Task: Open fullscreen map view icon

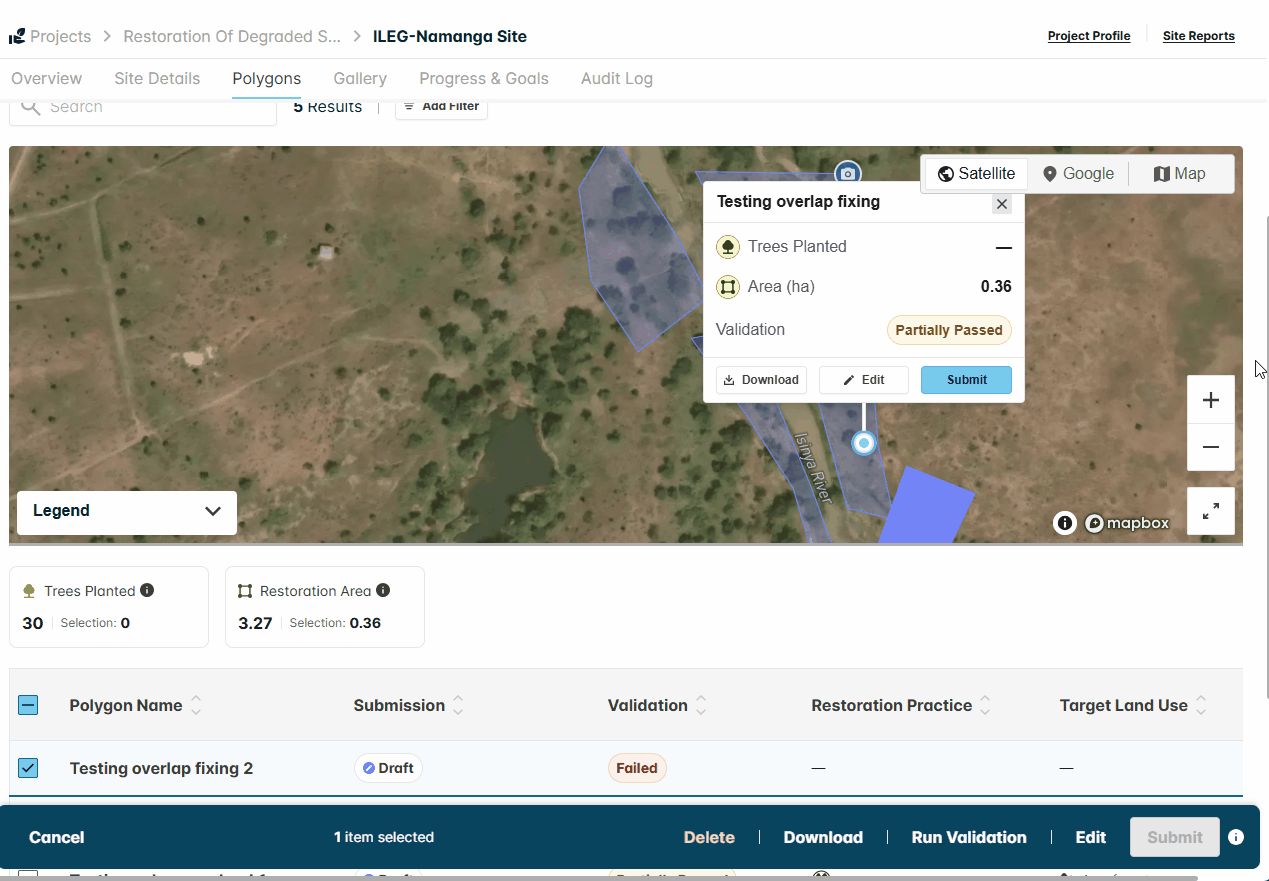Action: pos(1210,511)
